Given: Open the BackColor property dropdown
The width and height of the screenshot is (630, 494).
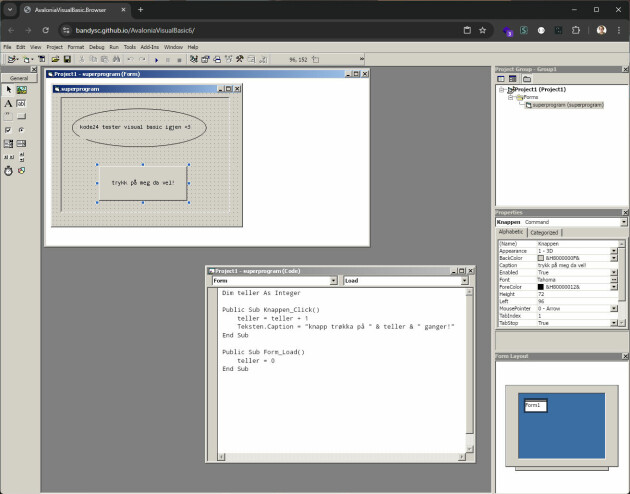Looking at the screenshot, I should click(614, 258).
